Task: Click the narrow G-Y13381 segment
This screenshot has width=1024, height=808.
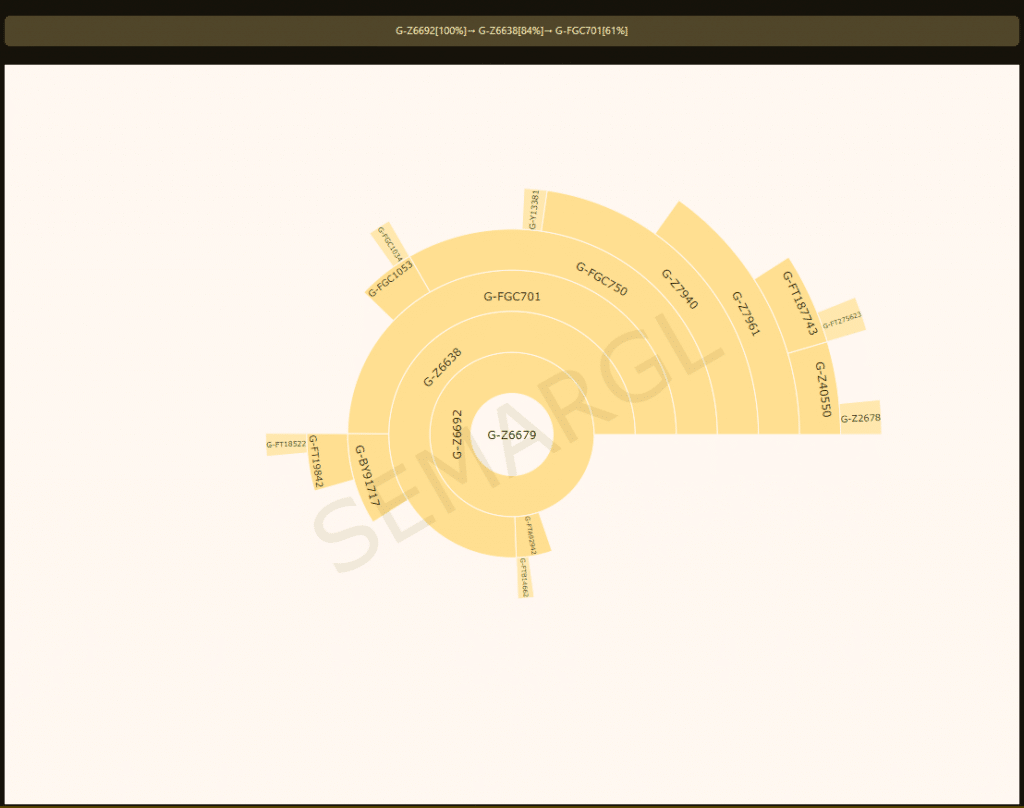Action: click(x=534, y=210)
